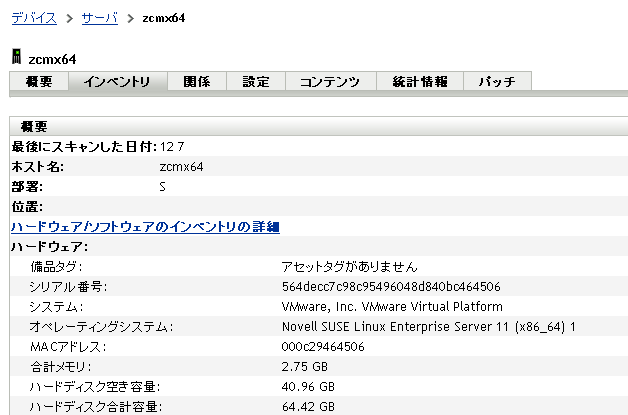Viewport: 628px width, 415px height.
Task: Switch to the 統計情報 tab
Action: (x=420, y=82)
